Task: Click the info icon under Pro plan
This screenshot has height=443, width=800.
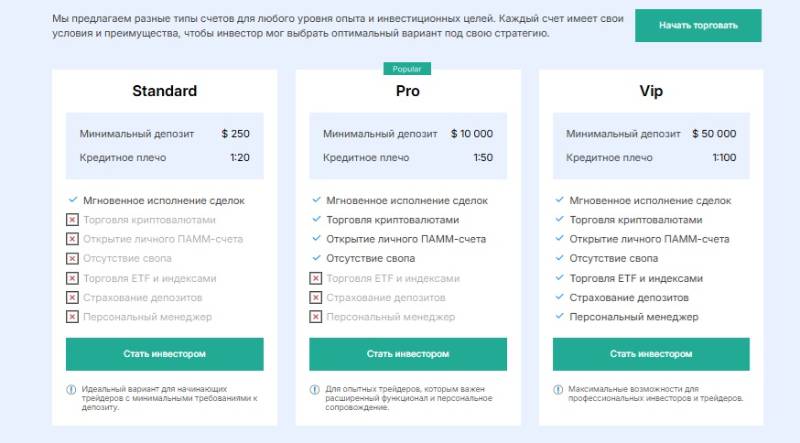Action: (316, 389)
